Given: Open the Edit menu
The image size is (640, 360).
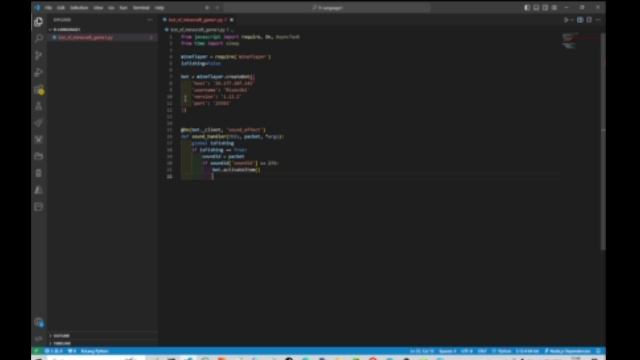Looking at the screenshot, I should pos(61,8).
